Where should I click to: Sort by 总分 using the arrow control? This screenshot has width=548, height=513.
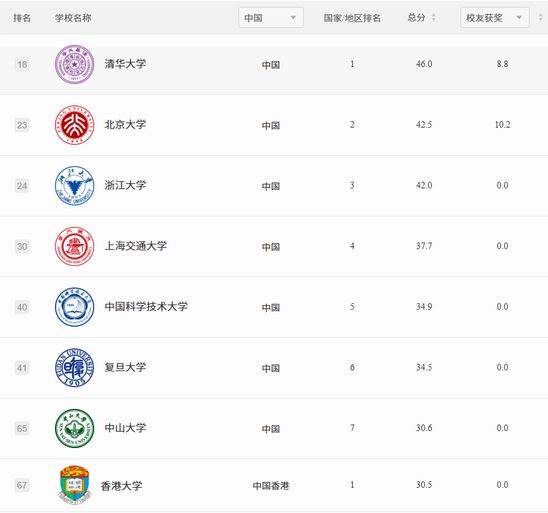point(434,17)
